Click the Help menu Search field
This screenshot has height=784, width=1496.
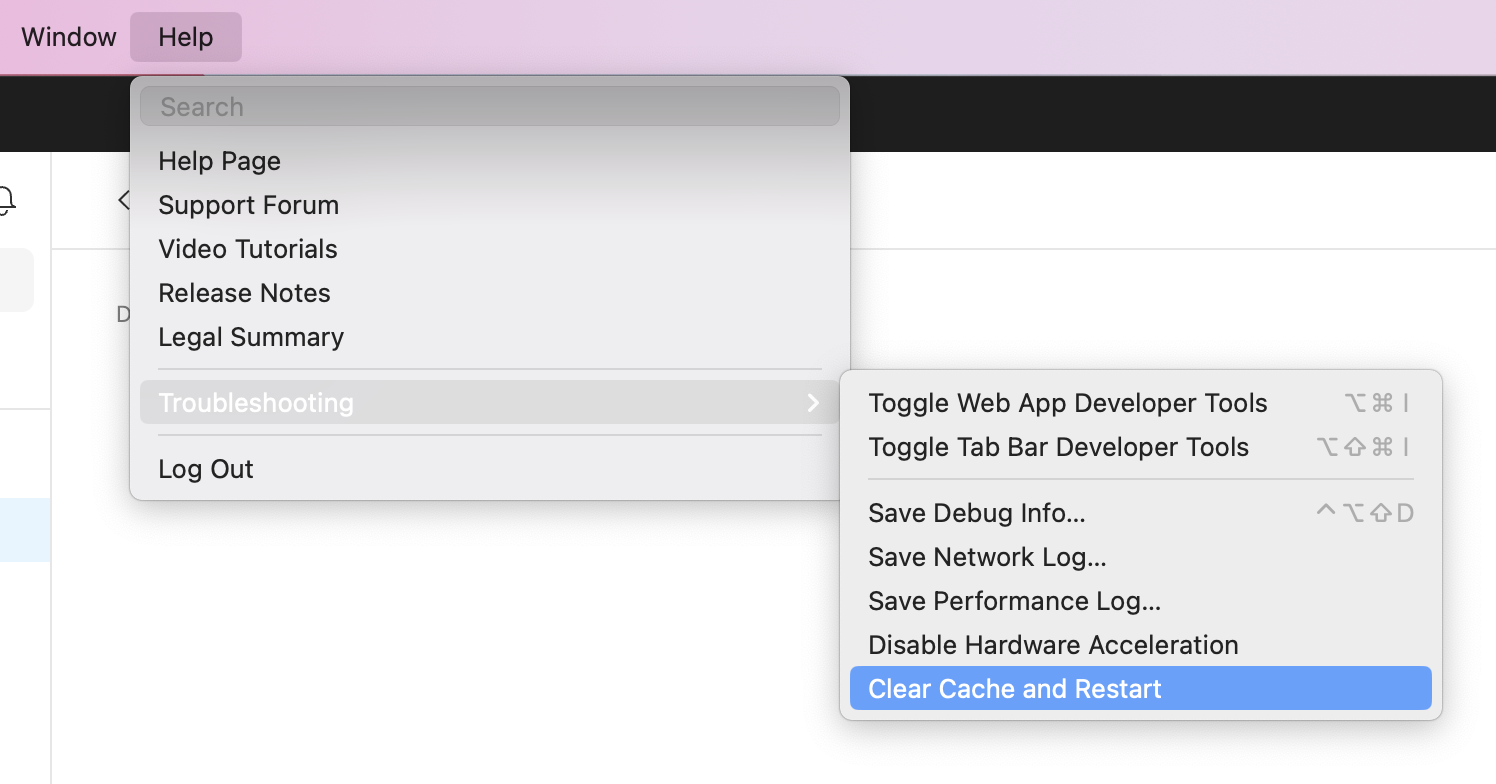(x=490, y=107)
